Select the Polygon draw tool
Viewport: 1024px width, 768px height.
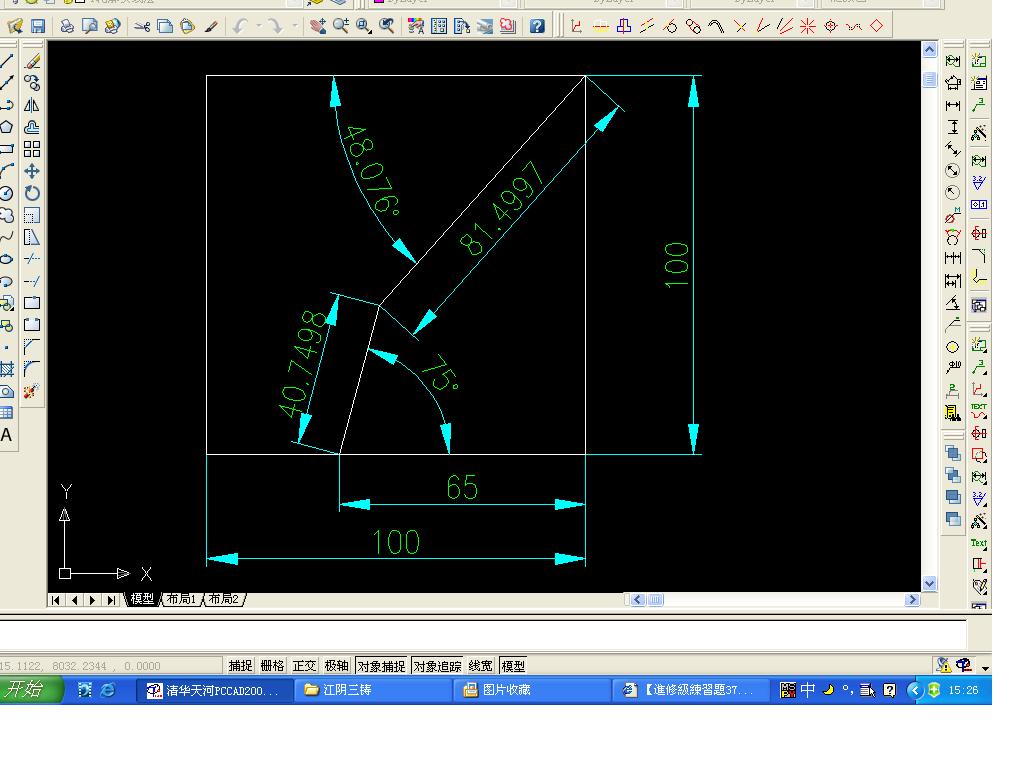point(7,127)
